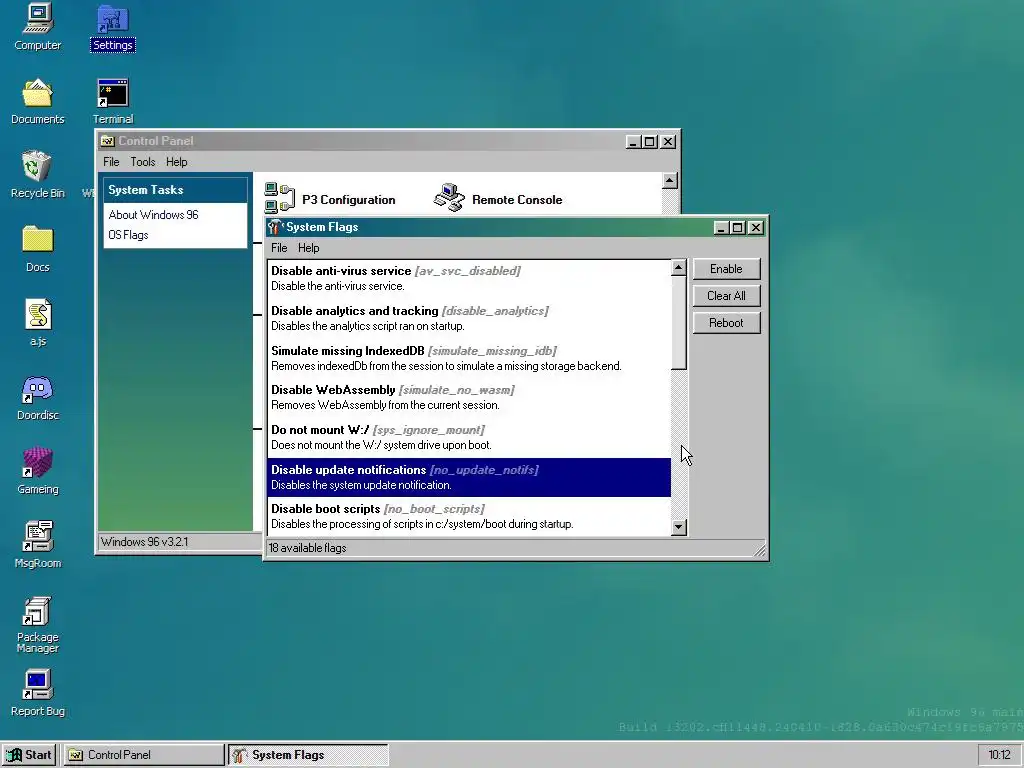The height and width of the screenshot is (768, 1024).
Task: Open Tools menu in Control Panel
Action: (142, 162)
